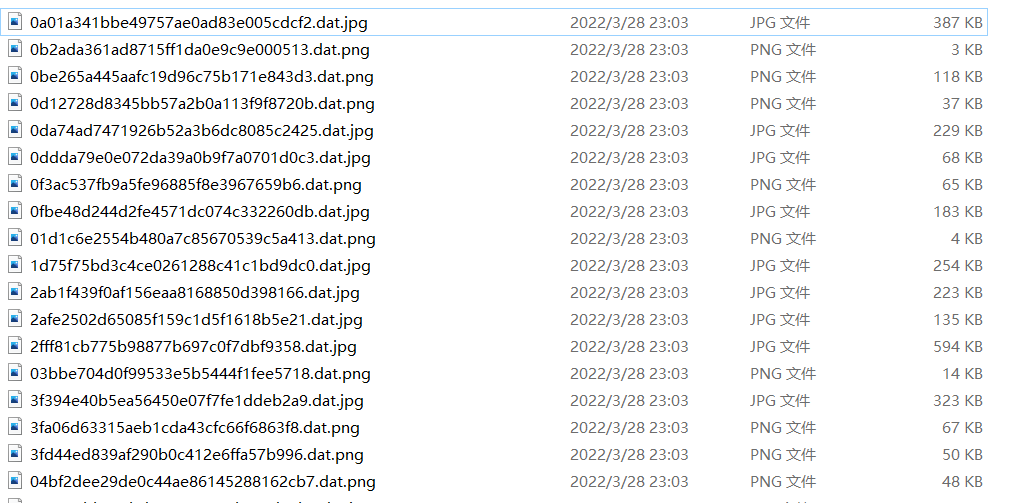Click the icon beside 0be265a445aafc19d96c75b171e843d3.dat.png

[15, 76]
